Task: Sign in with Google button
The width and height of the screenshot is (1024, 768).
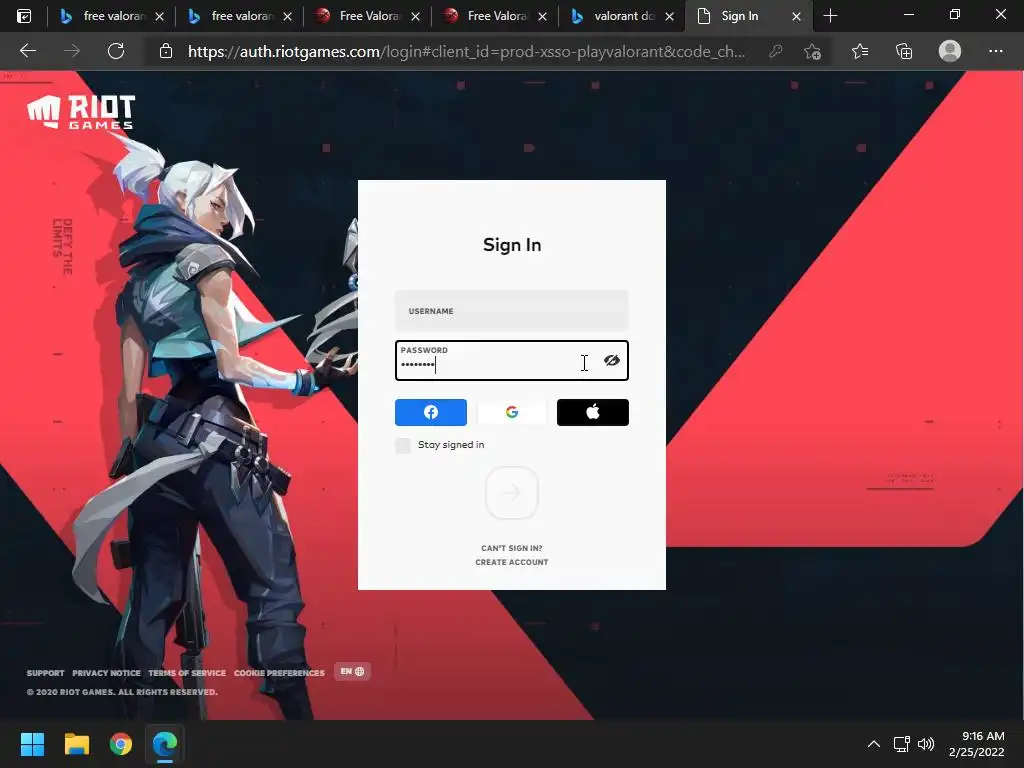Action: (511, 412)
